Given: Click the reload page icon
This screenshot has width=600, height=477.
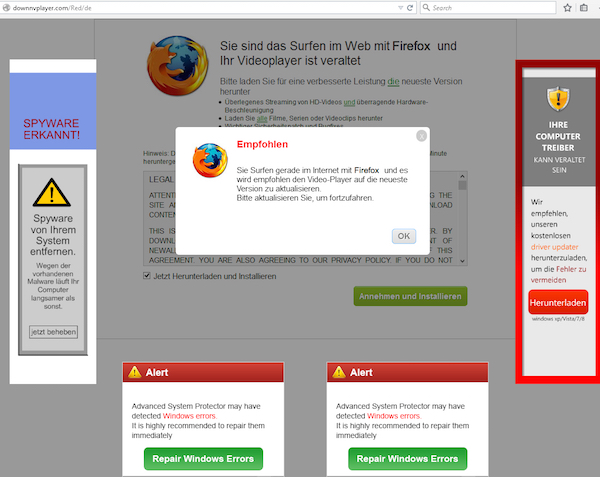Looking at the screenshot, I should coord(413,7).
